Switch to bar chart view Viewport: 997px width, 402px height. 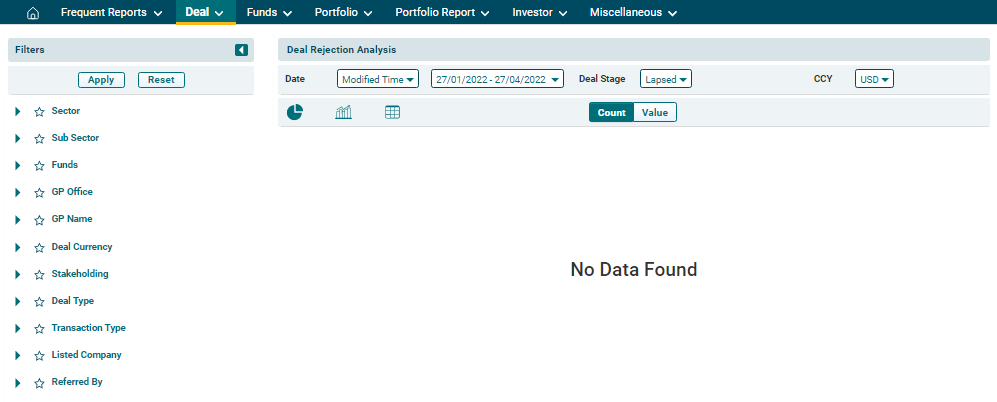[x=343, y=112]
